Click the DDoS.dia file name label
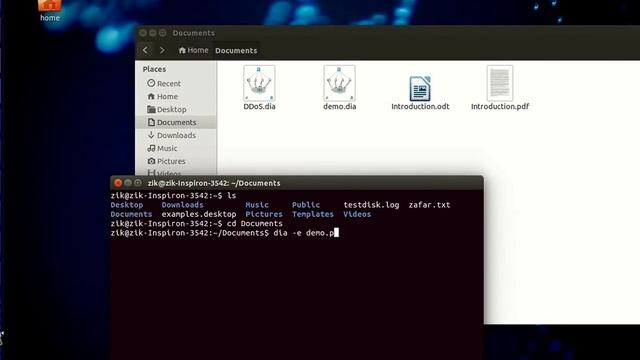Viewport: 640px width, 360px height. pyautogui.click(x=259, y=107)
